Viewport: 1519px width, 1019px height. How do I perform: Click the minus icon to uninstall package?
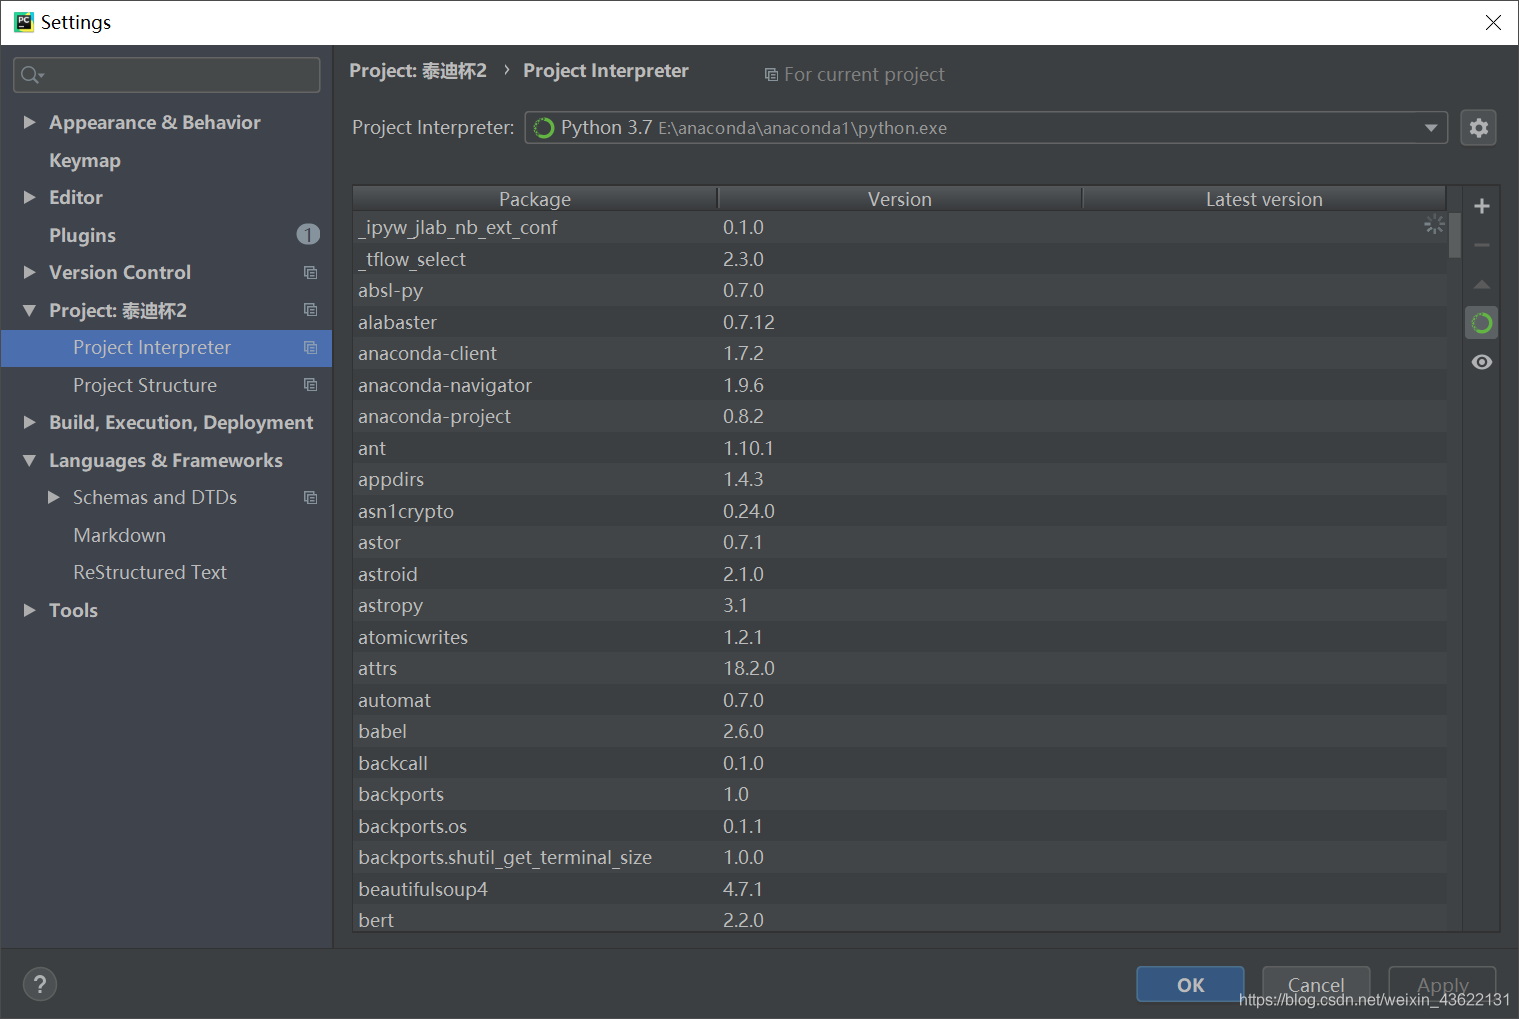click(x=1482, y=245)
